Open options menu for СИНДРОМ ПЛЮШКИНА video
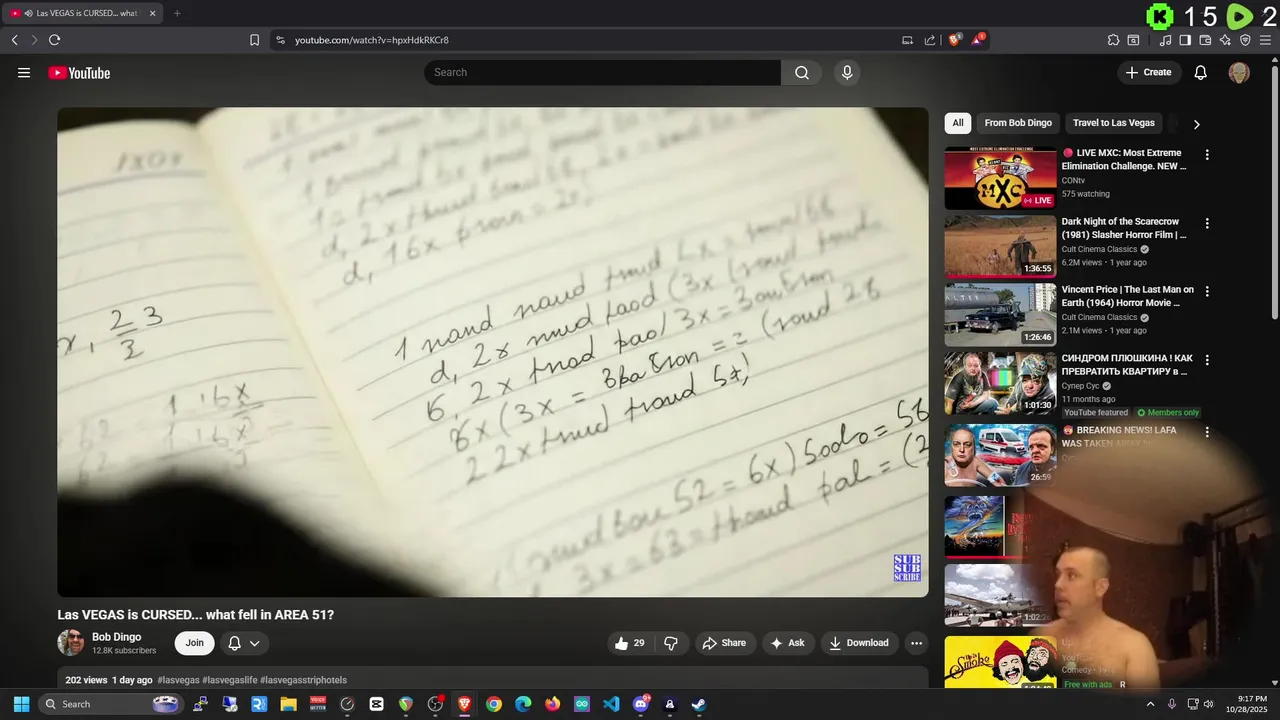Image resolution: width=1280 pixels, height=720 pixels. (x=1207, y=359)
